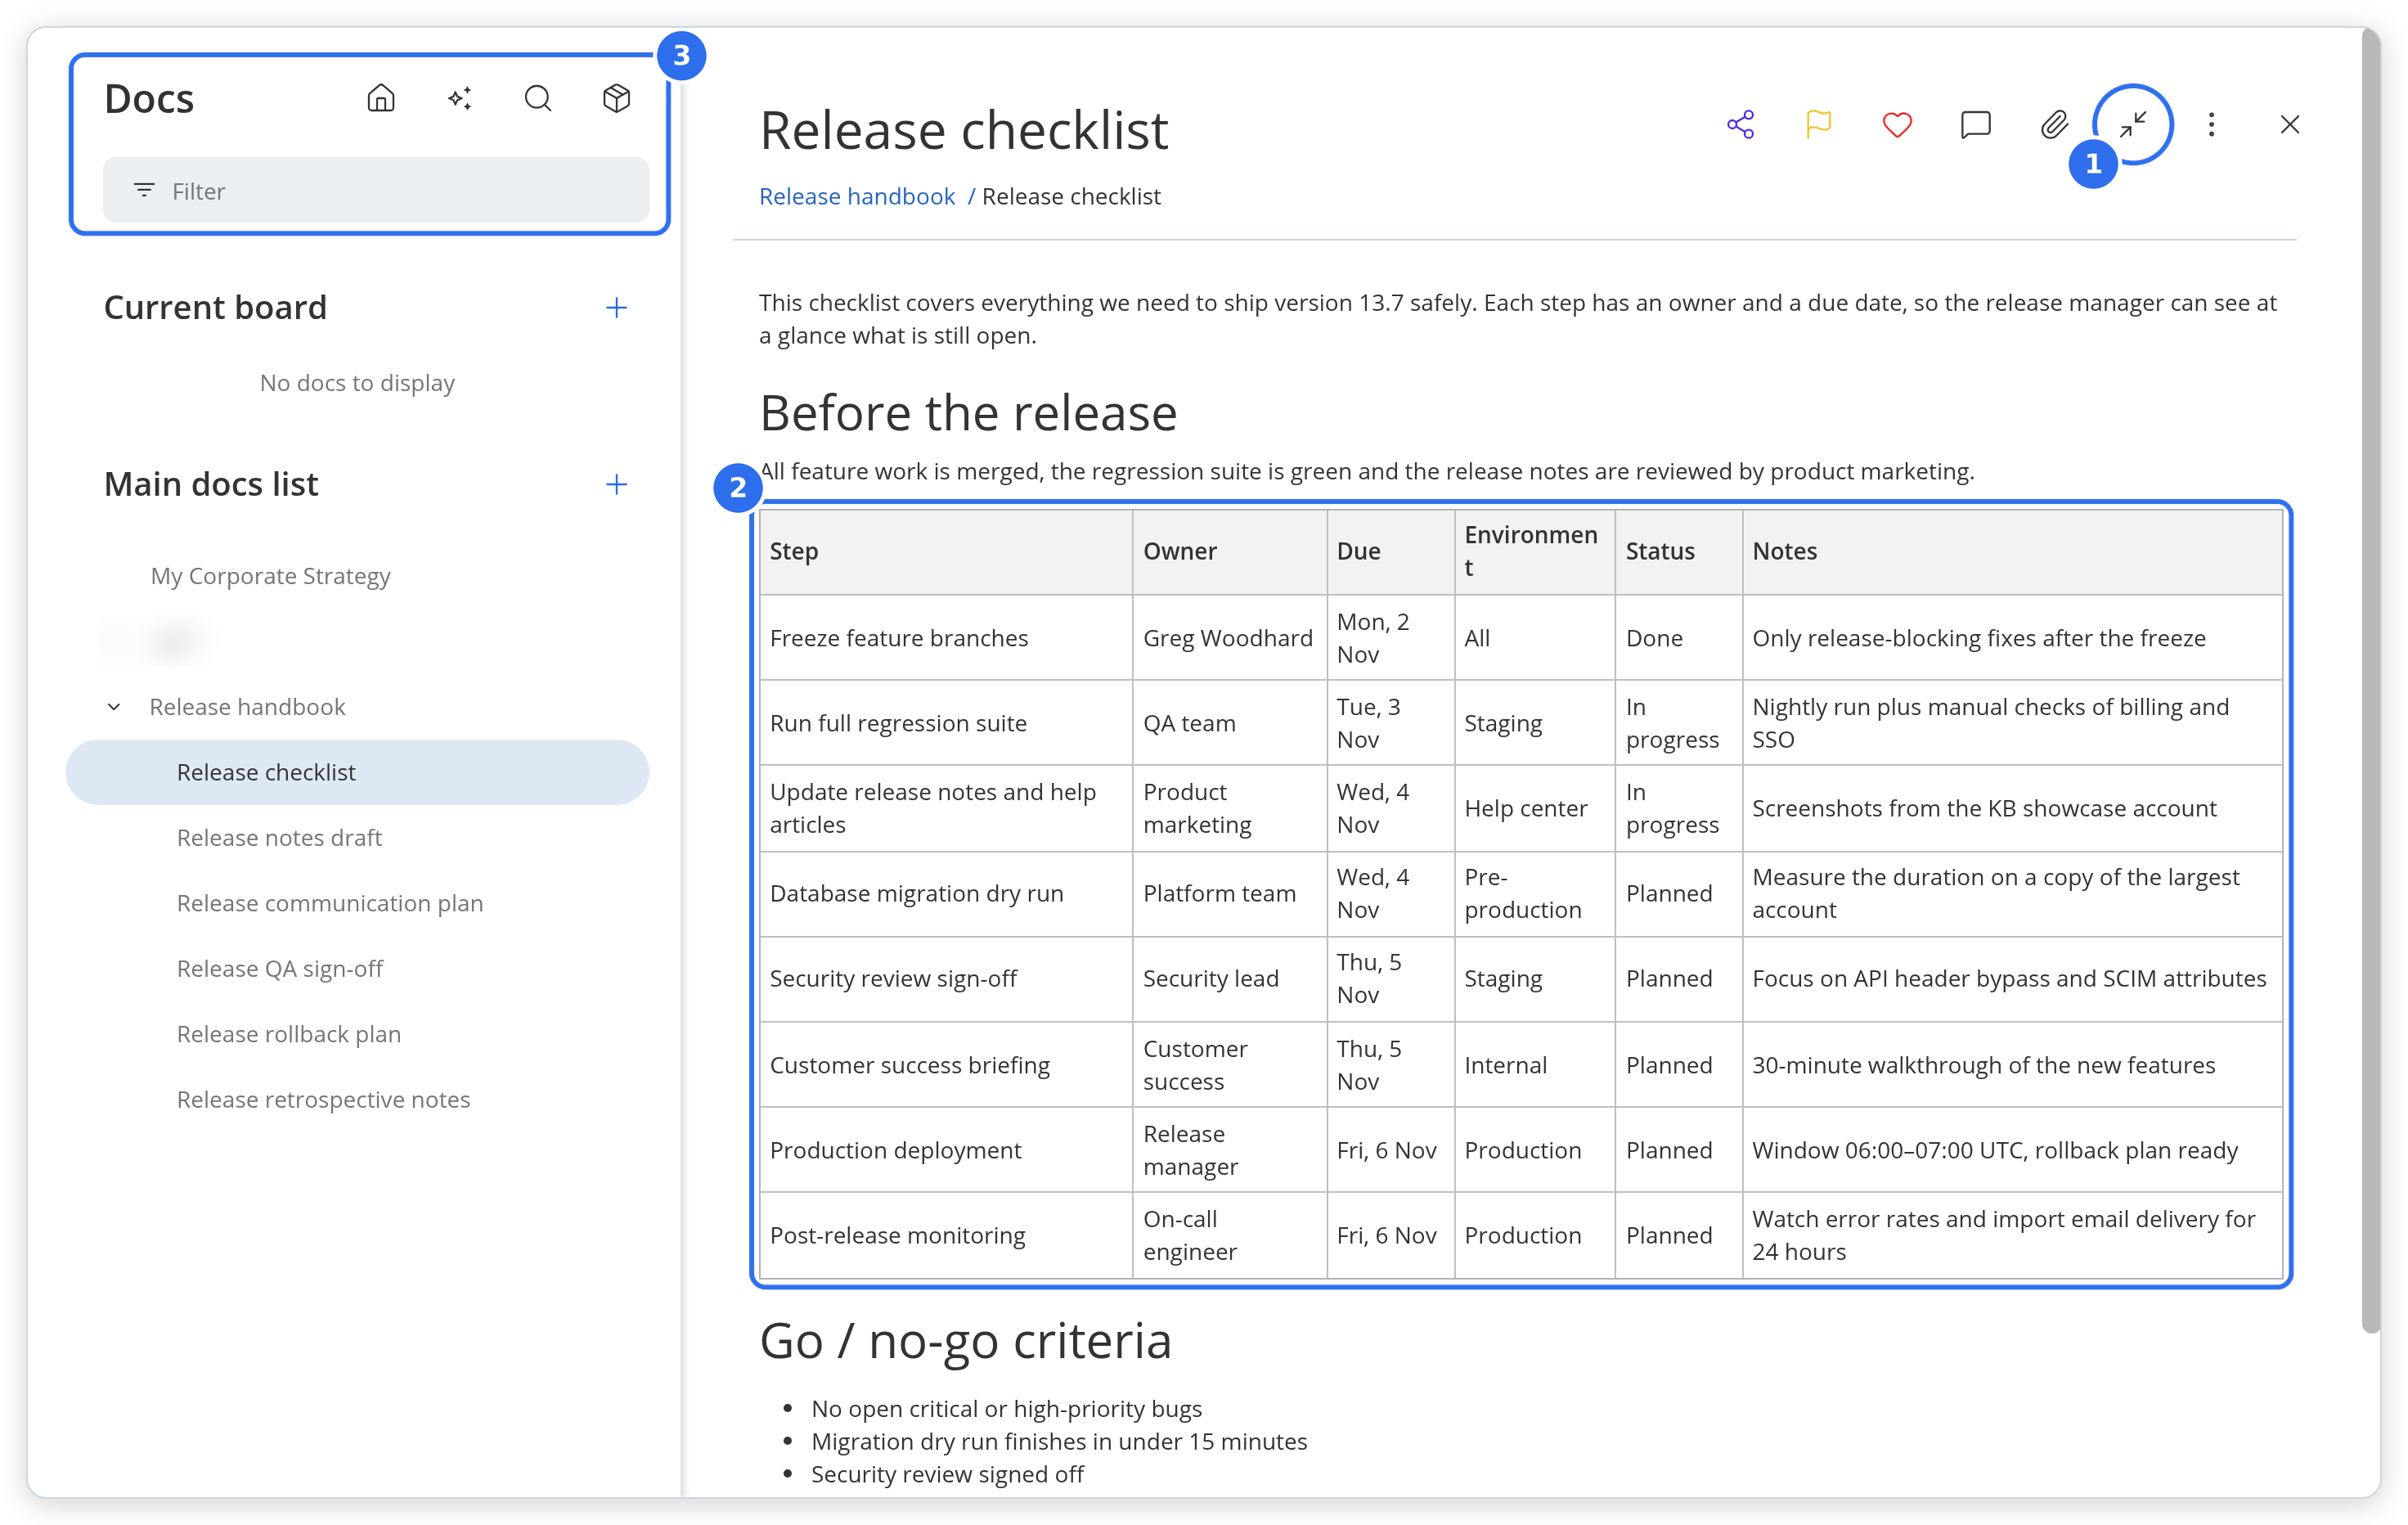Click the Step column header
This screenshot has height=1525, width=2408.
coord(946,551)
